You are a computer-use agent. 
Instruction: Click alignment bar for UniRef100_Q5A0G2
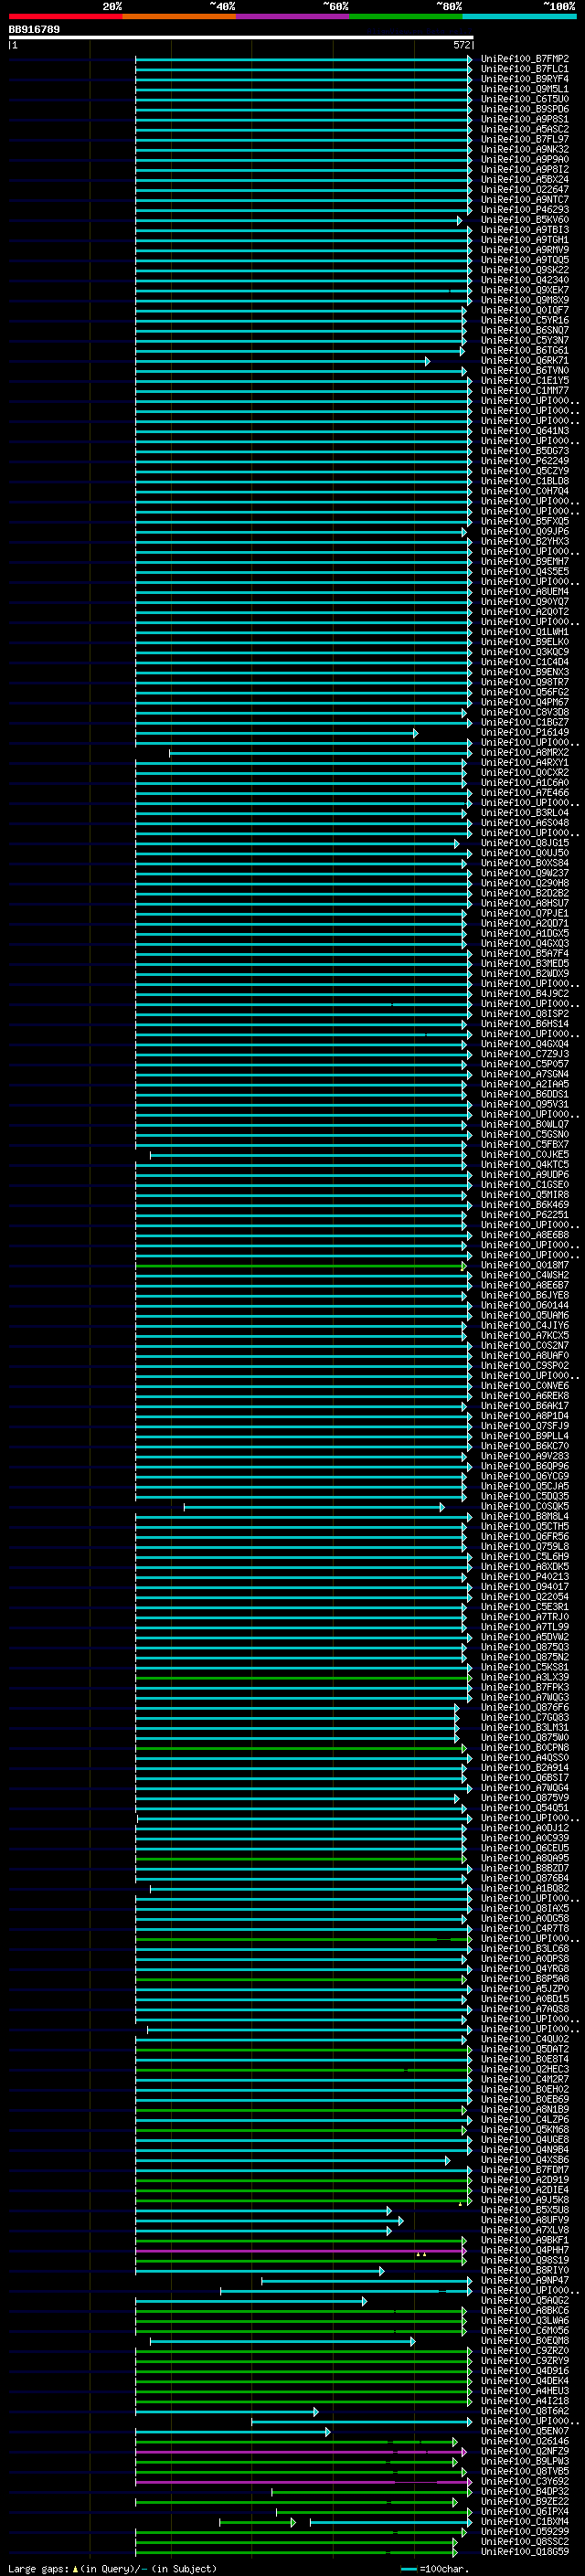pyautogui.click(x=251, y=2300)
